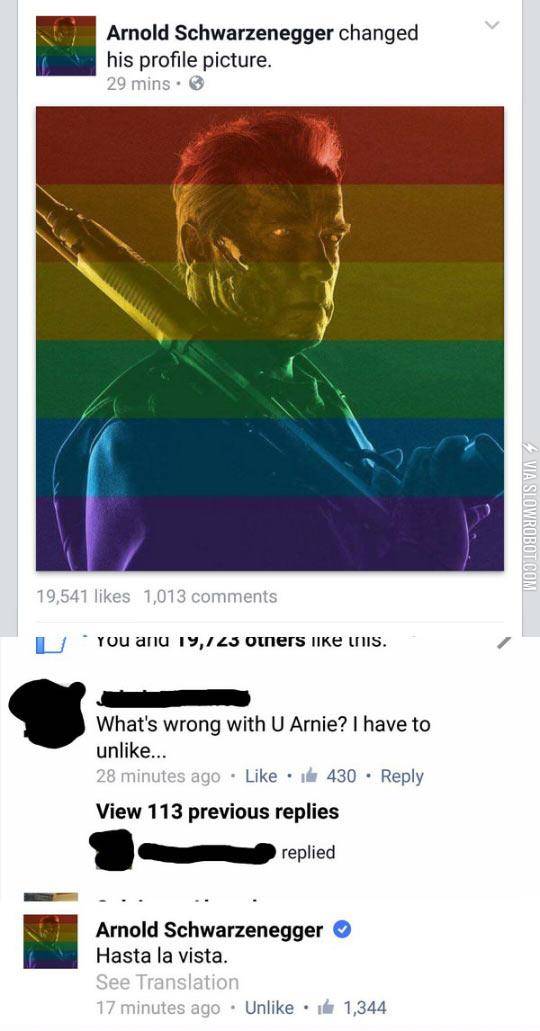The image size is (540, 1031).
Task: Click the 29 mins timestamp
Action: (x=138, y=84)
